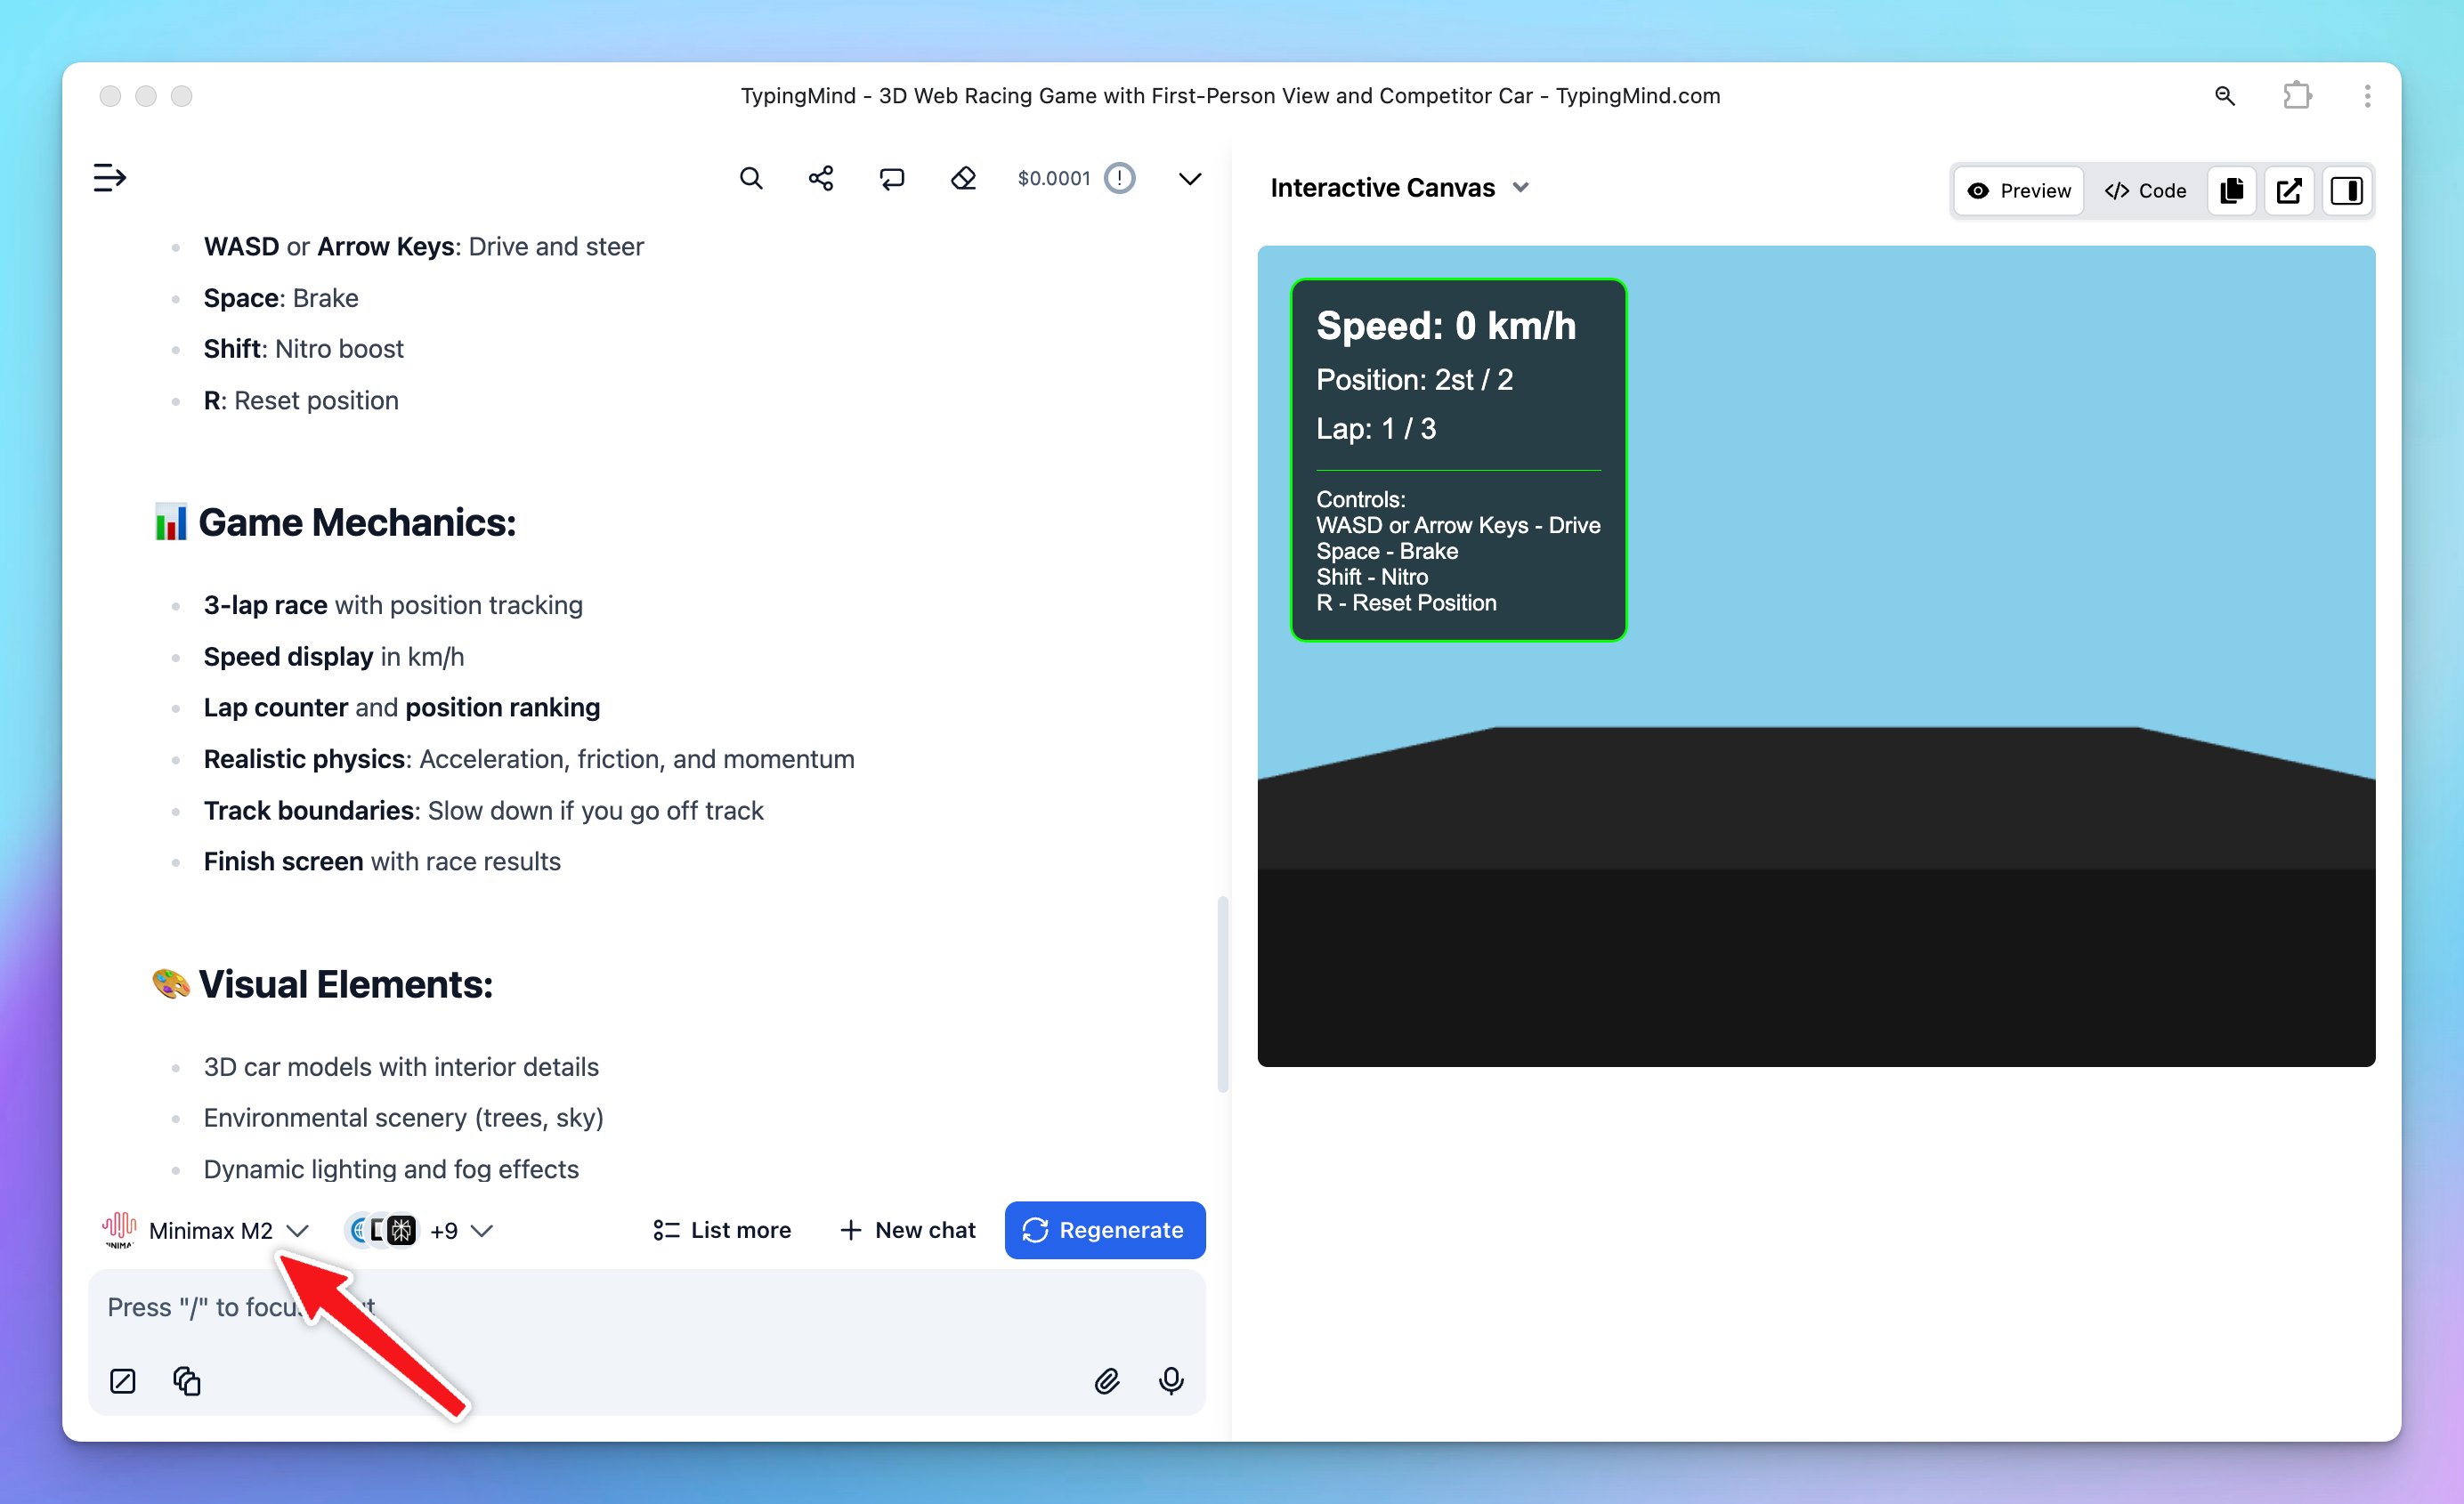Switch to the Code tab
2464x1504 pixels.
(2145, 190)
